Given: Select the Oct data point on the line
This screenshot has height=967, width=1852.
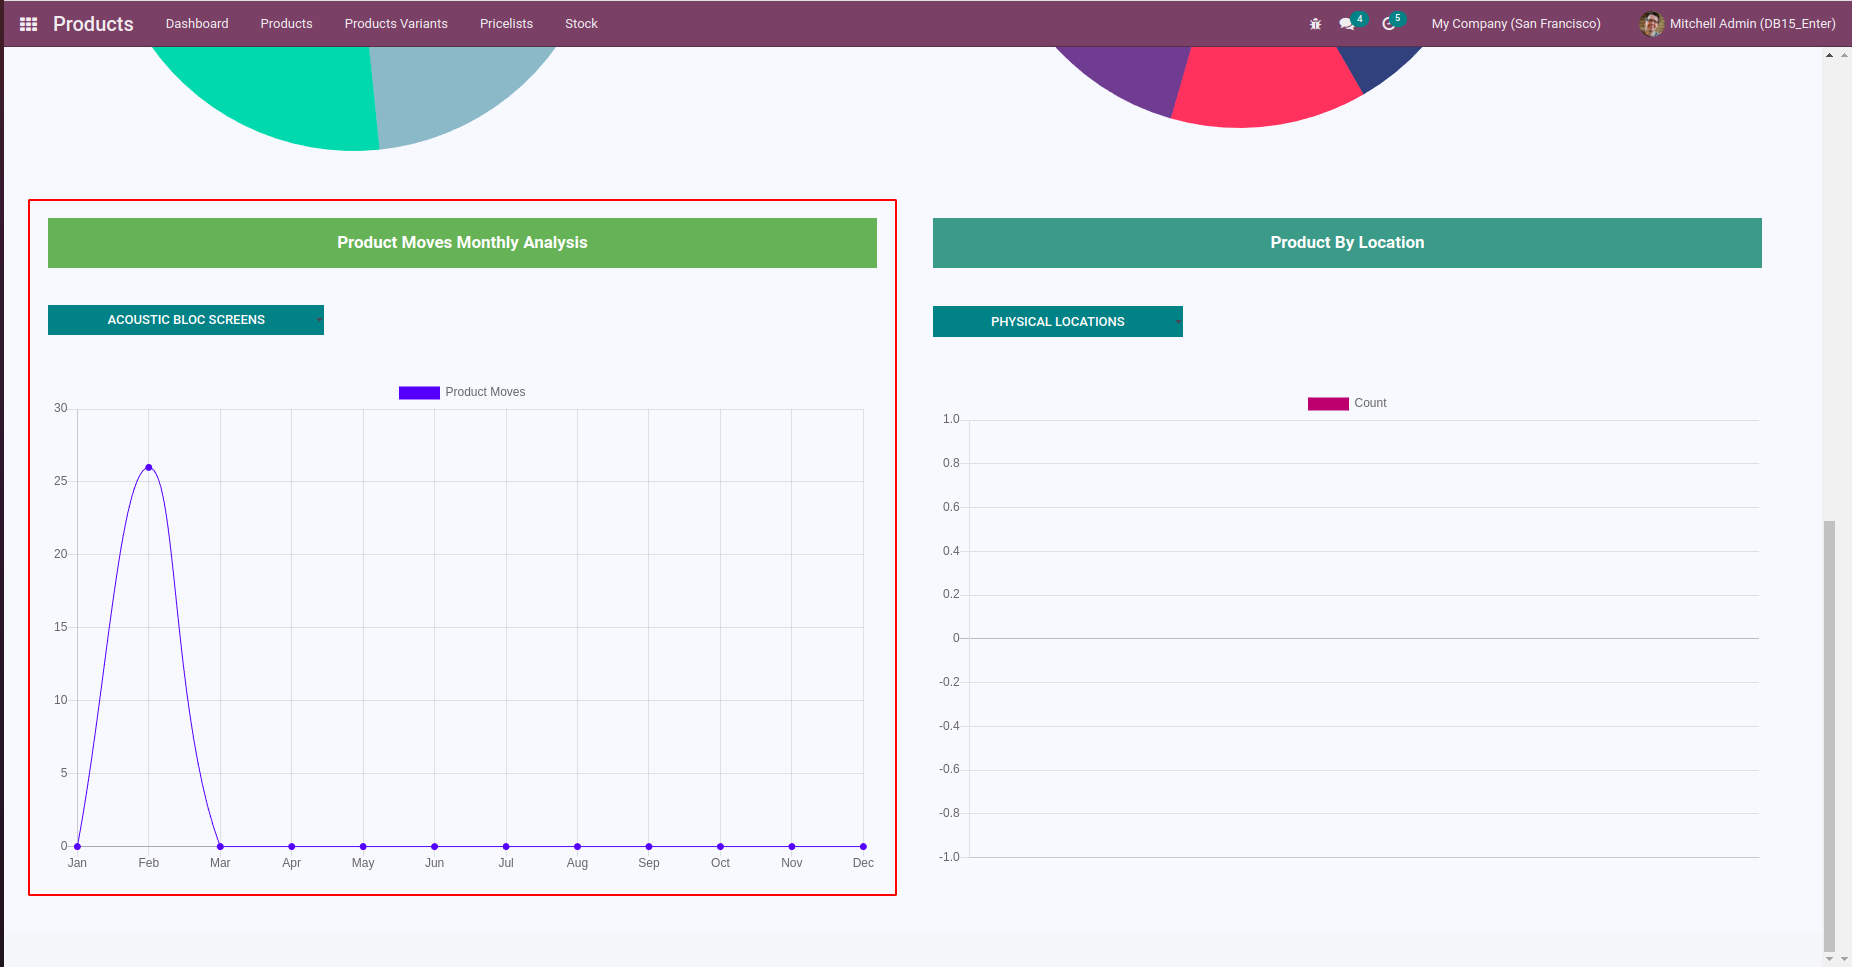Looking at the screenshot, I should [720, 846].
